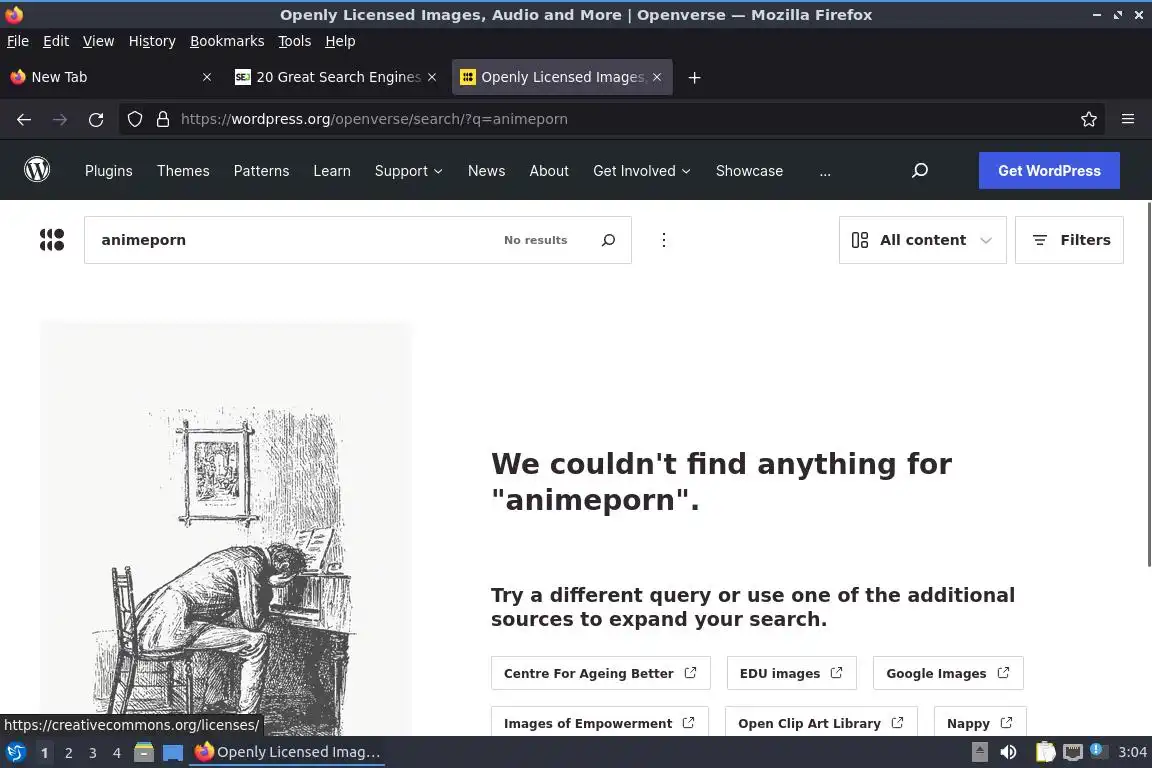This screenshot has width=1152, height=768.
Task: Open the three-dot options menu beside the search bar
Action: coord(663,240)
